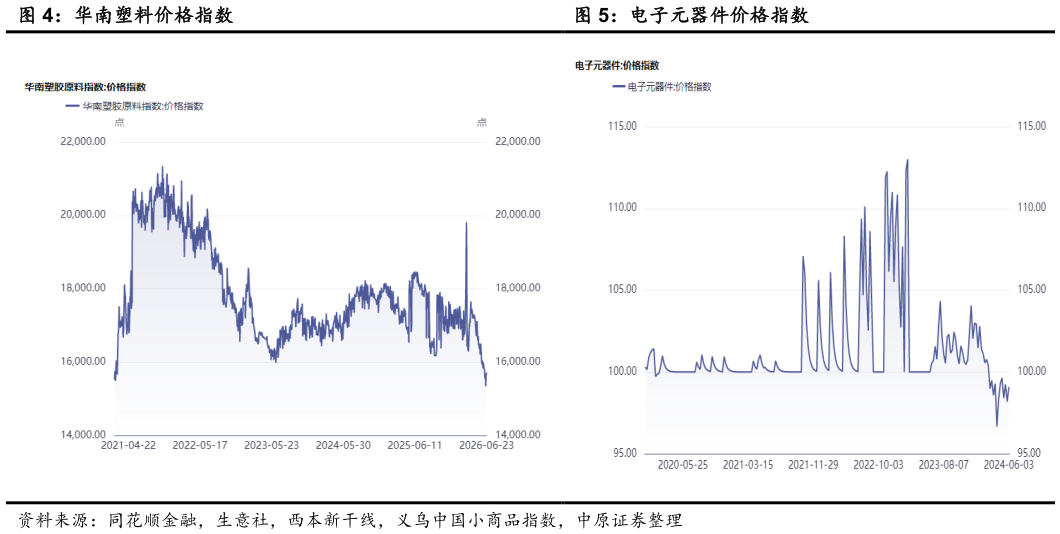
Task: Click right unit label '点' above plastics chart
Action: coord(482,122)
